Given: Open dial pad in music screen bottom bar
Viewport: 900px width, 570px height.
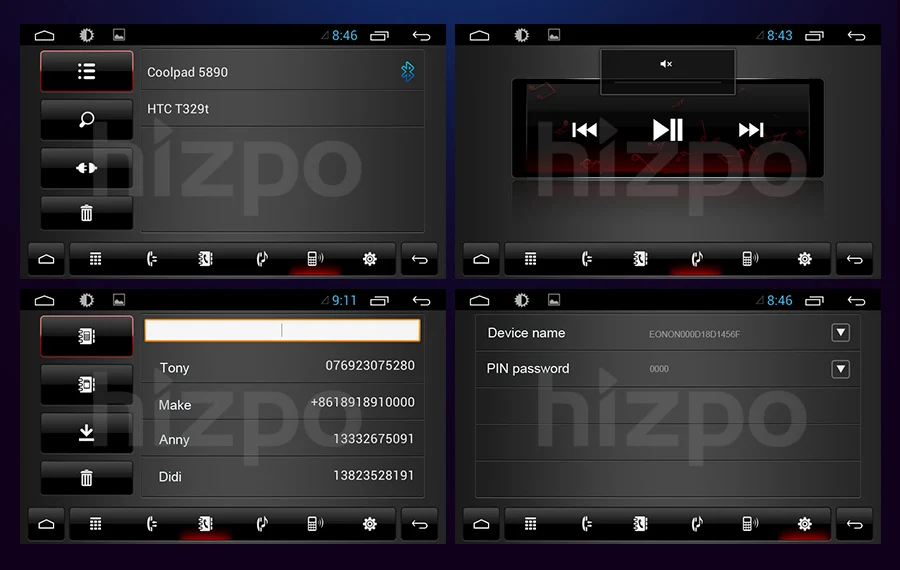Looking at the screenshot, I should [531, 259].
